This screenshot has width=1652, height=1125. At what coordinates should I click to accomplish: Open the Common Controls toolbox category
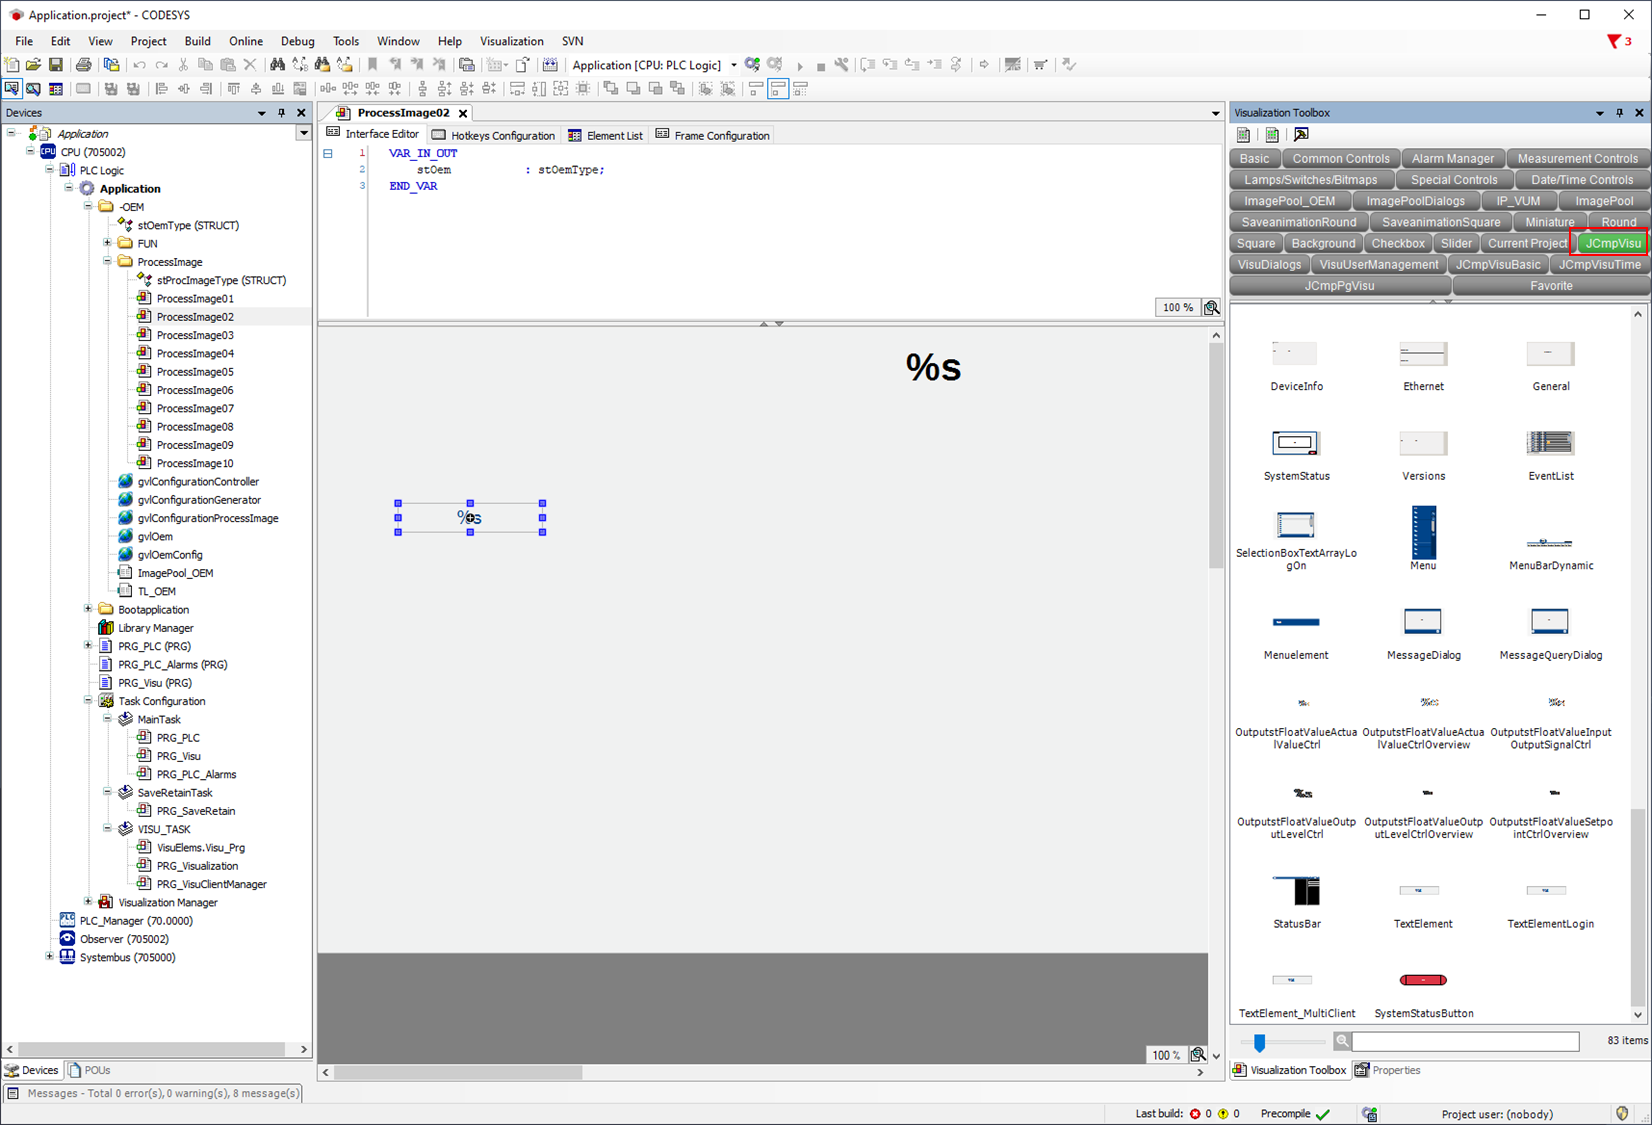(x=1340, y=158)
